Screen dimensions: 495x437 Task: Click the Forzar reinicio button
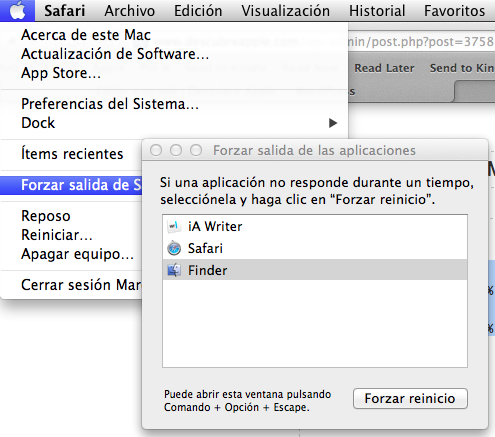click(x=410, y=398)
